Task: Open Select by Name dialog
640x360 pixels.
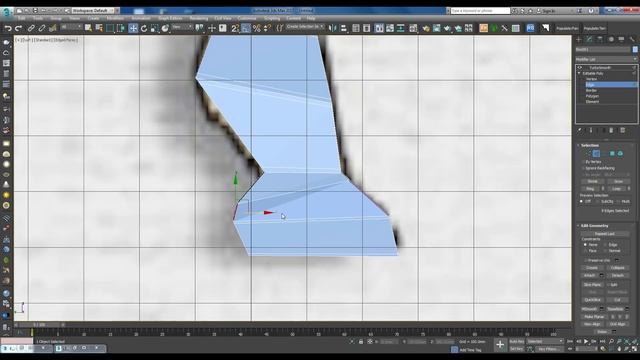Action: pyautogui.click(x=99, y=28)
